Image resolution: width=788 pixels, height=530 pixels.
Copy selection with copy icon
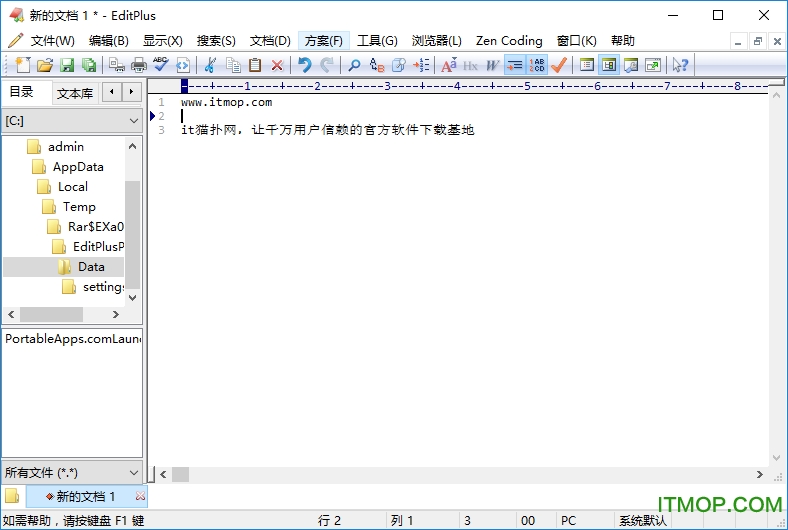233,65
